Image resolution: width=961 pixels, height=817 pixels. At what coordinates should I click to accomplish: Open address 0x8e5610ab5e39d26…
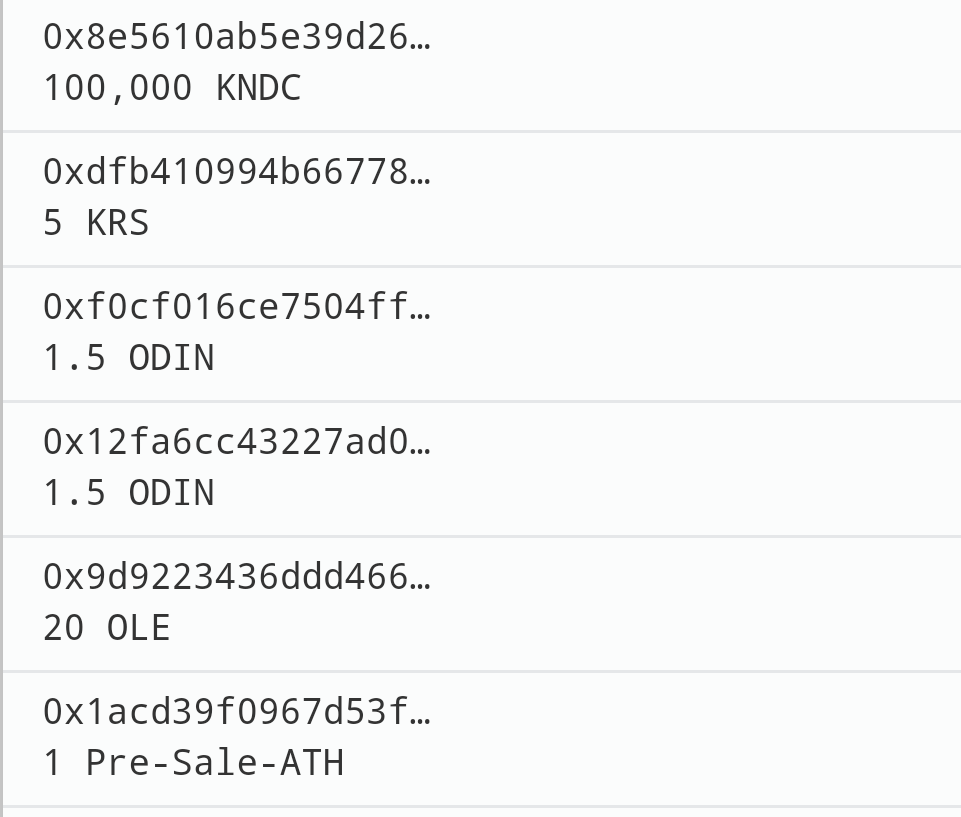(237, 37)
